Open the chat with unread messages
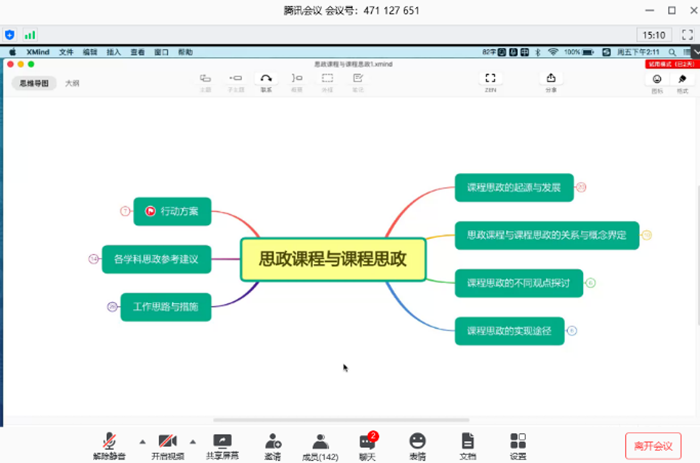 pos(367,444)
